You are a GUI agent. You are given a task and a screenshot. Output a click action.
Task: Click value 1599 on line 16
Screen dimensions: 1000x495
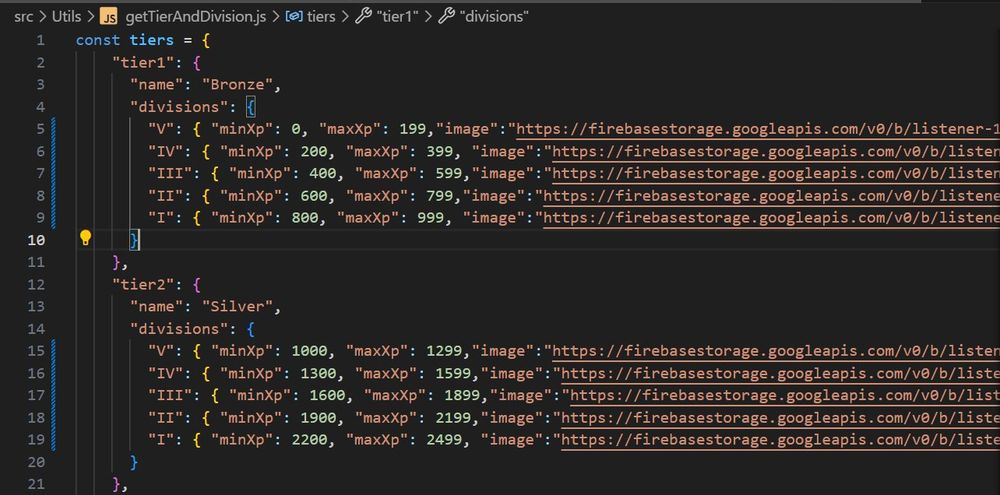click(x=453, y=373)
